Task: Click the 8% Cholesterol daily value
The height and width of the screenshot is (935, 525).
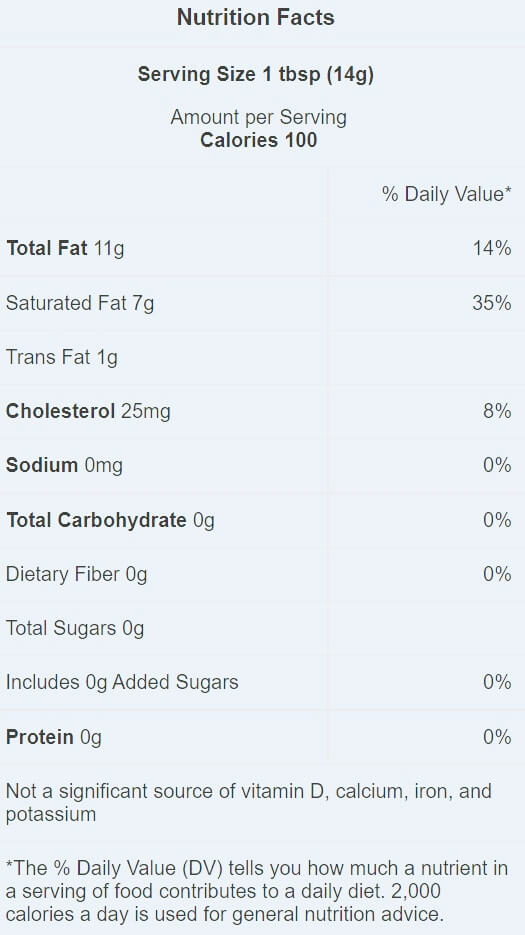Action: click(497, 411)
